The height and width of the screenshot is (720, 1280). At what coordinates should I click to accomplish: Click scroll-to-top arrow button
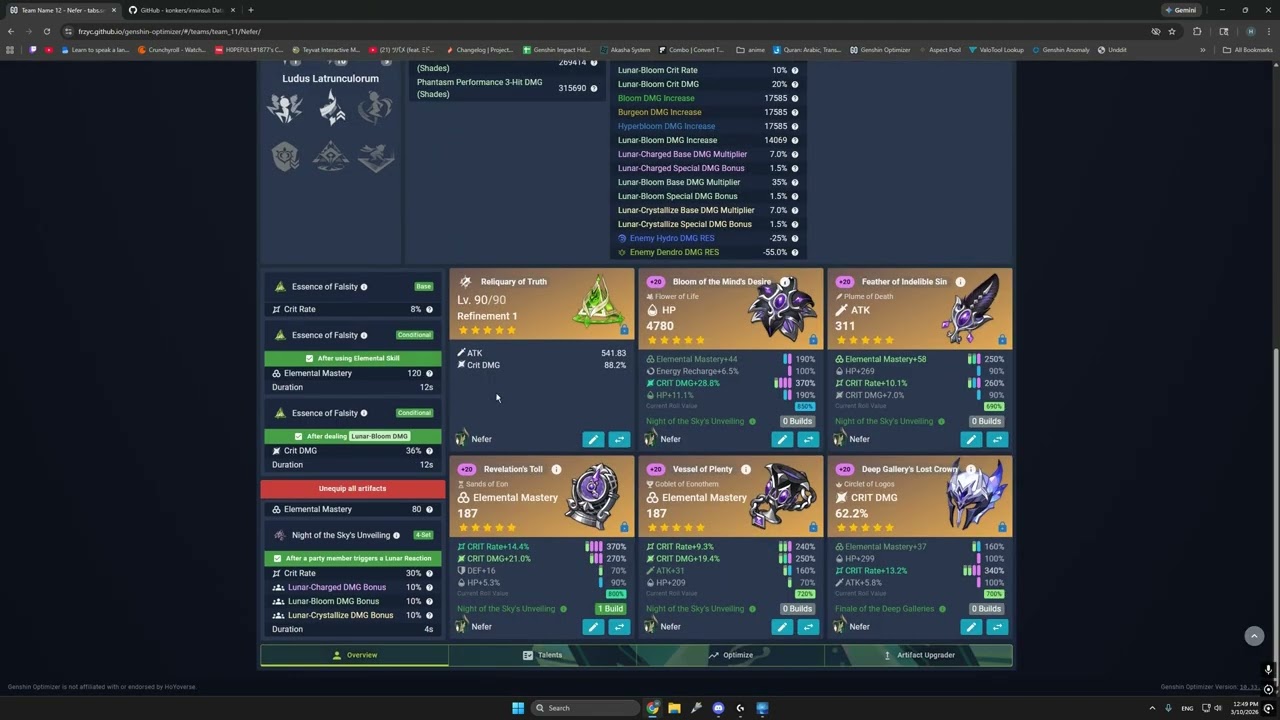(1254, 636)
